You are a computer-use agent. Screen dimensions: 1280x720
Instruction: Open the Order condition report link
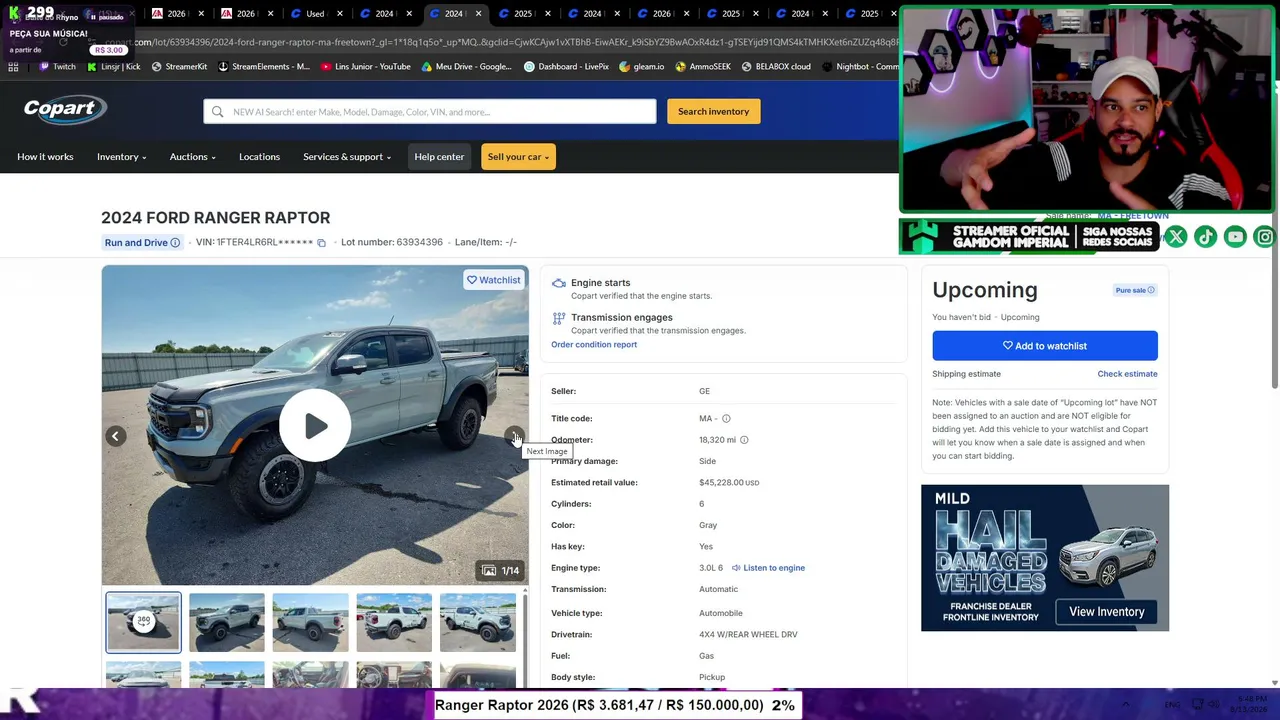(x=594, y=345)
